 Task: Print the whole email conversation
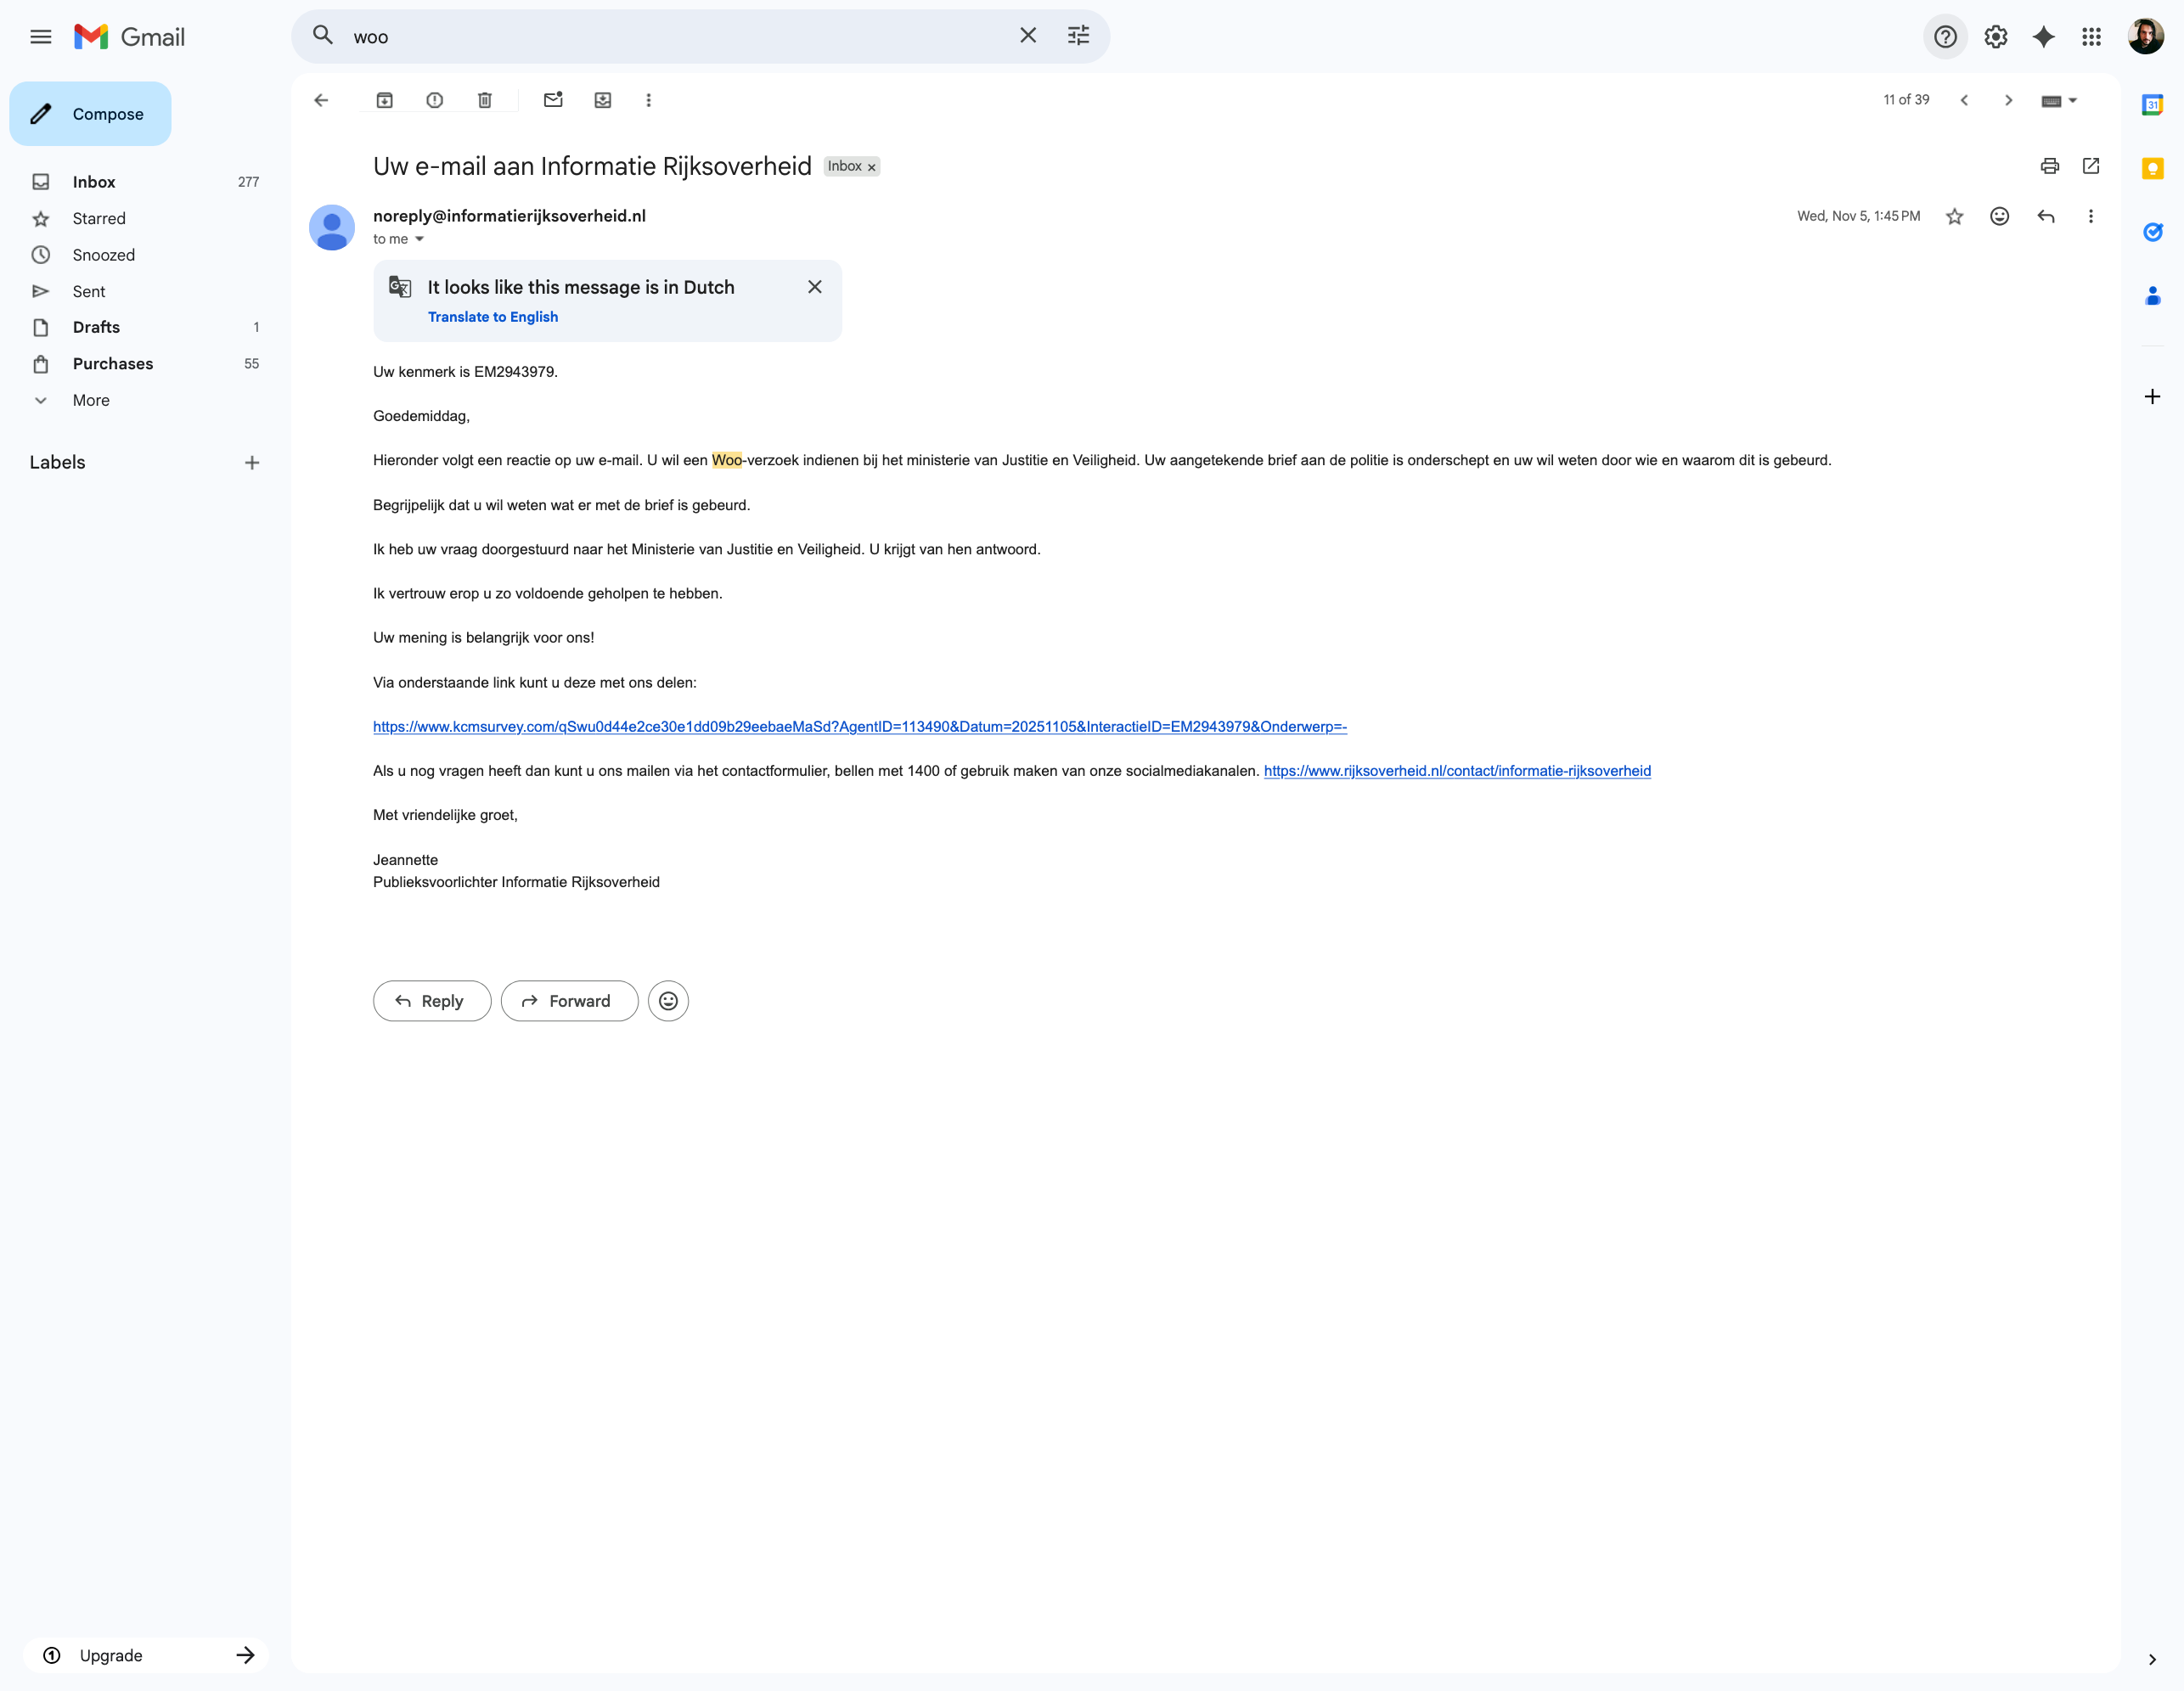[2049, 166]
